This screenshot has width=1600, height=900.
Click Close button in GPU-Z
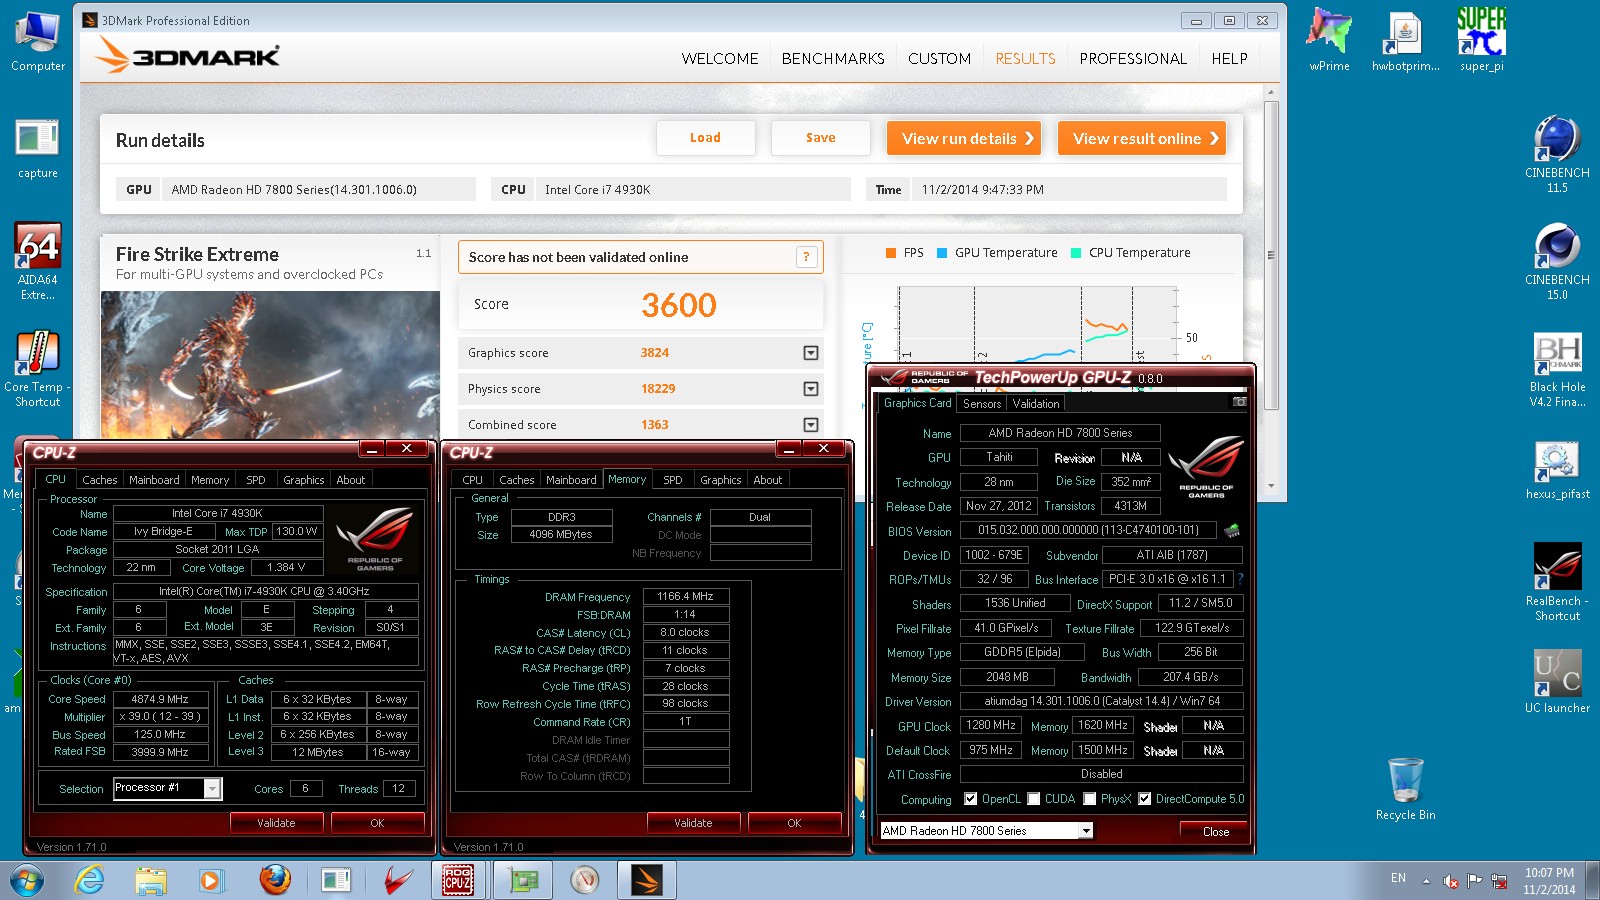click(1216, 831)
